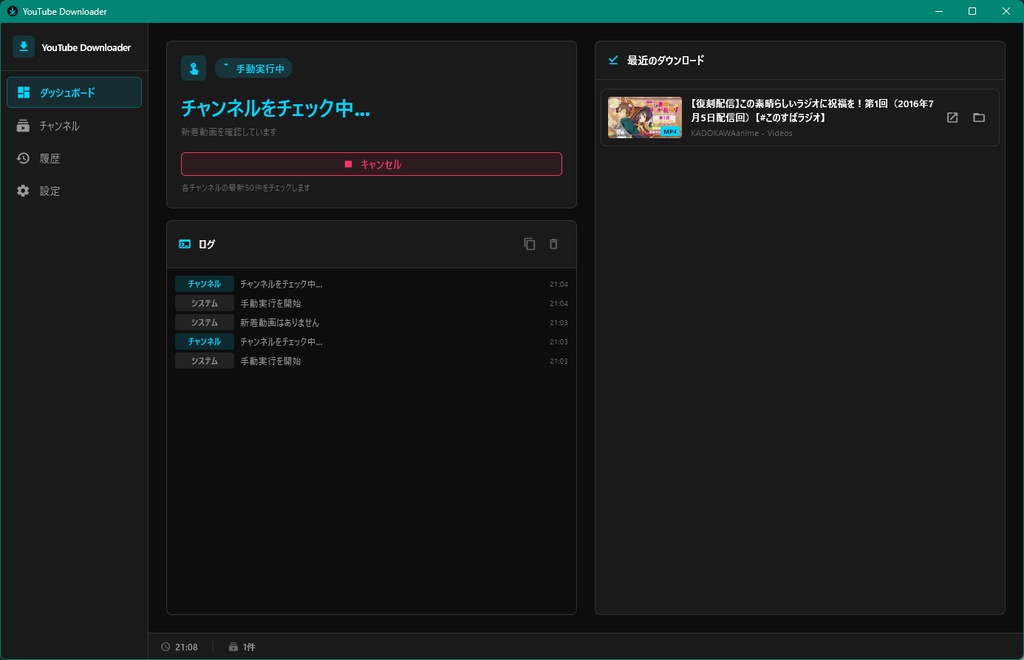This screenshot has height=660, width=1024.
Task: Select the ダッシュボード sidebar icon
Action: tap(22, 92)
